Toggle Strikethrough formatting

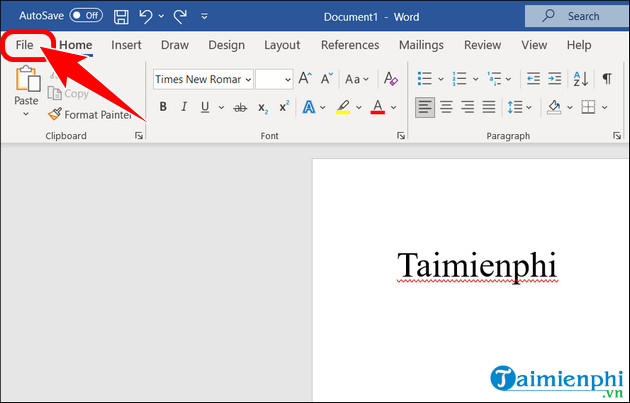240,107
